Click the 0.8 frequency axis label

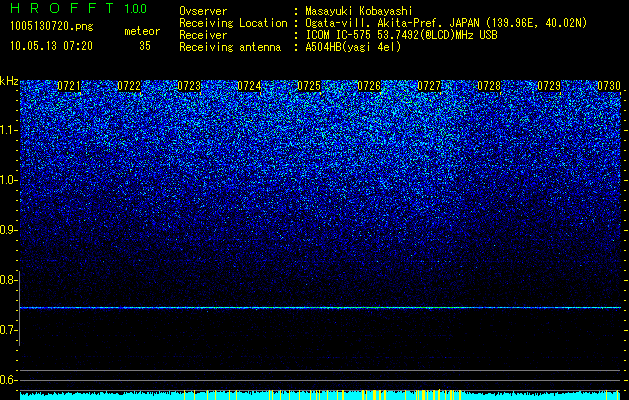coord(8,280)
